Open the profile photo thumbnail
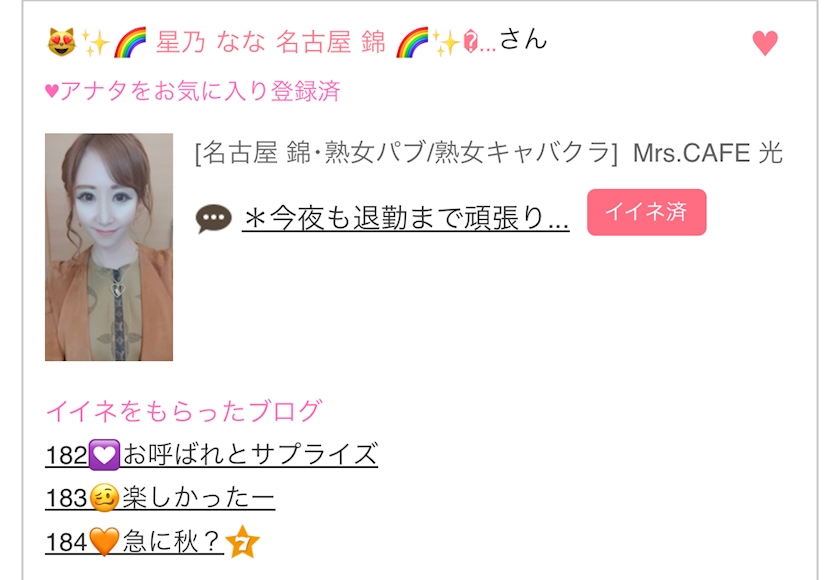Screen dimensions: 840x580 109,247
